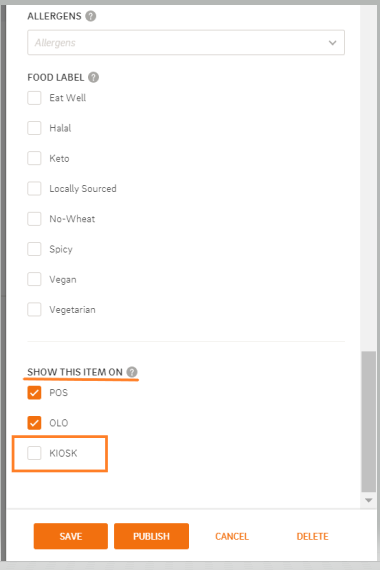This screenshot has height=570, width=380.
Task: Click the orange SAVE button
Action: point(71,536)
